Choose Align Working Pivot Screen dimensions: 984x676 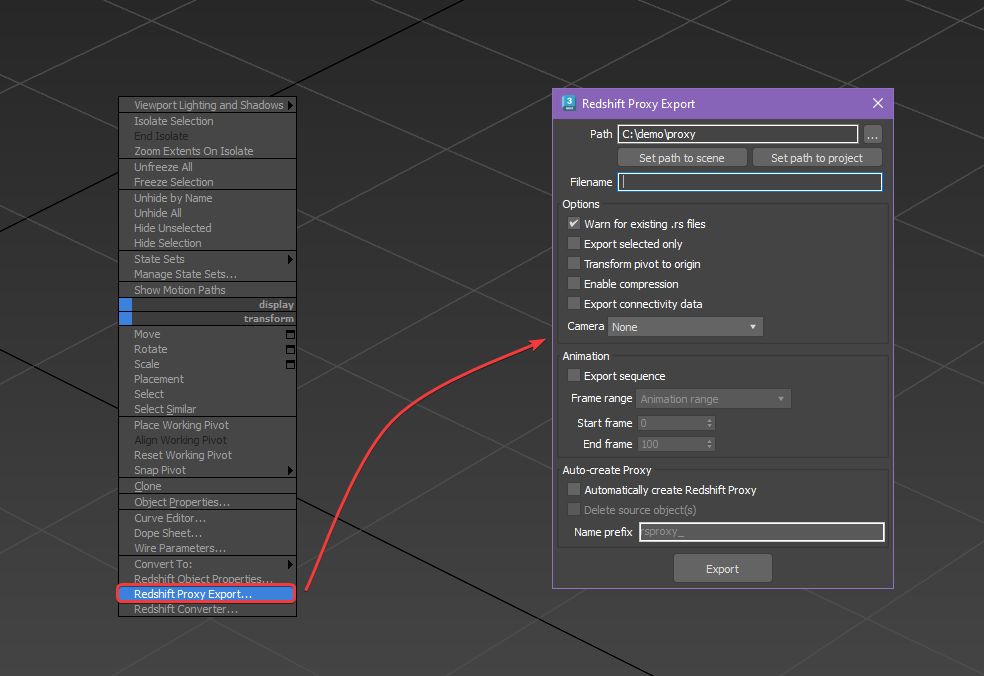[x=207, y=441]
